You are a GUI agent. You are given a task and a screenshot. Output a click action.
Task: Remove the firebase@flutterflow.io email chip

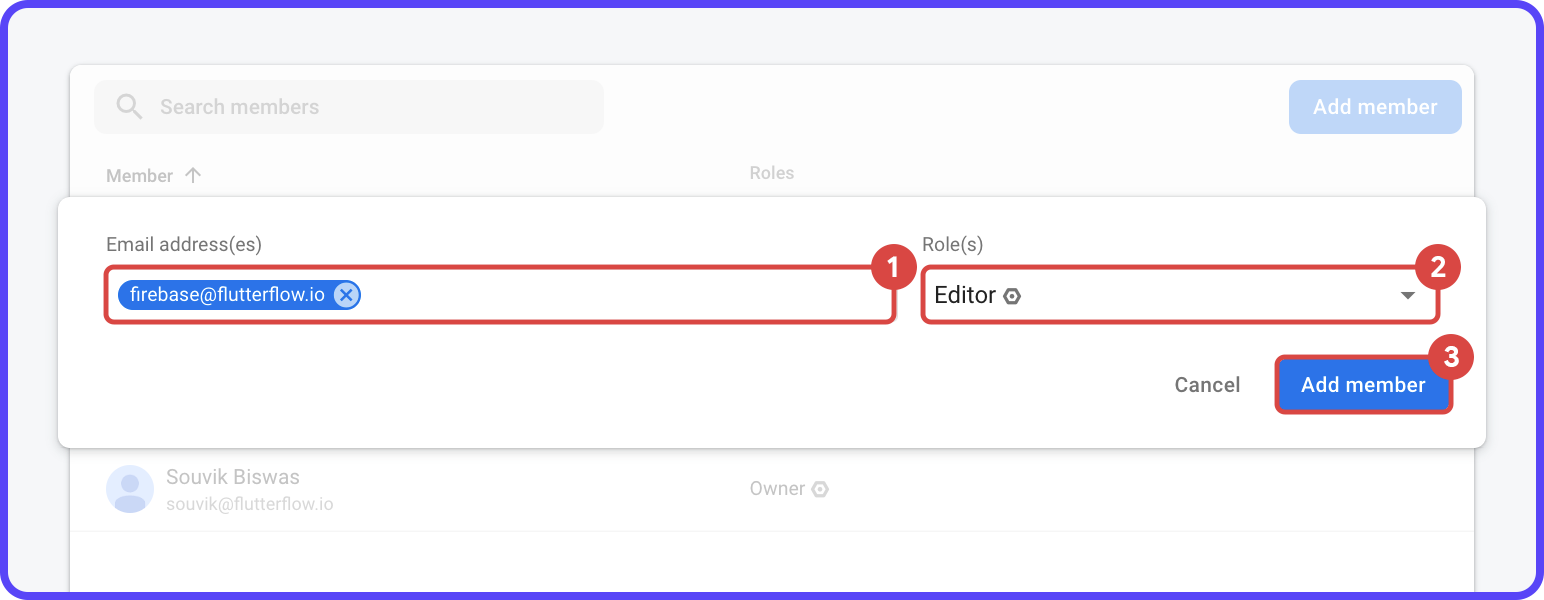pos(345,294)
